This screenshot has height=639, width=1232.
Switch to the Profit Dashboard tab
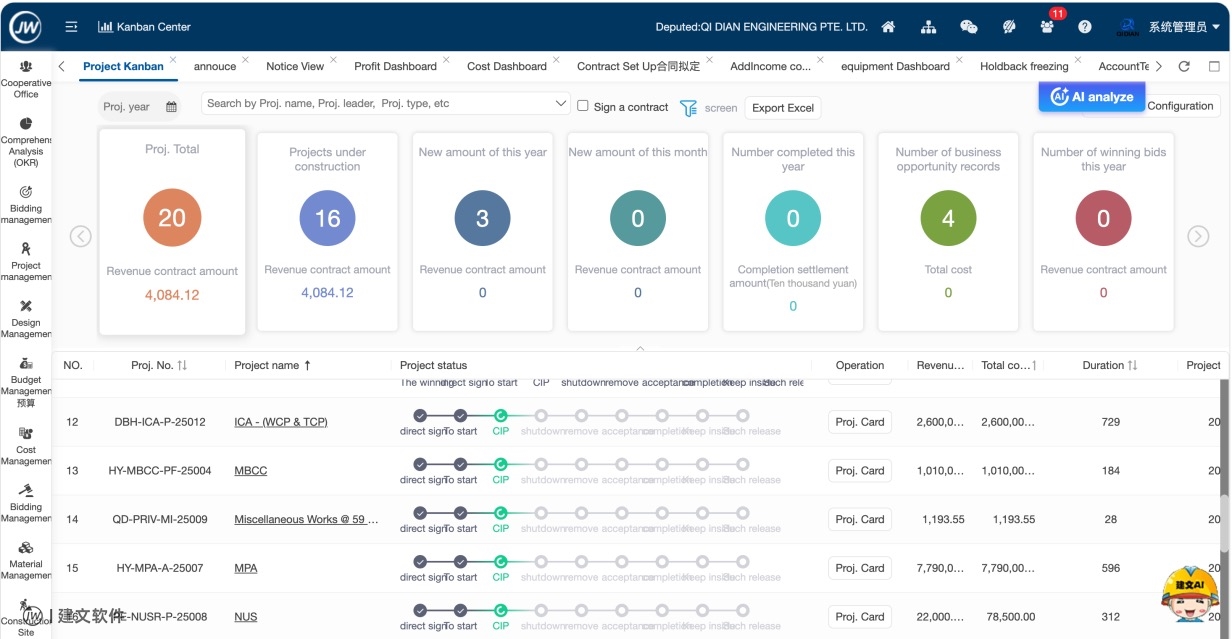395,66
